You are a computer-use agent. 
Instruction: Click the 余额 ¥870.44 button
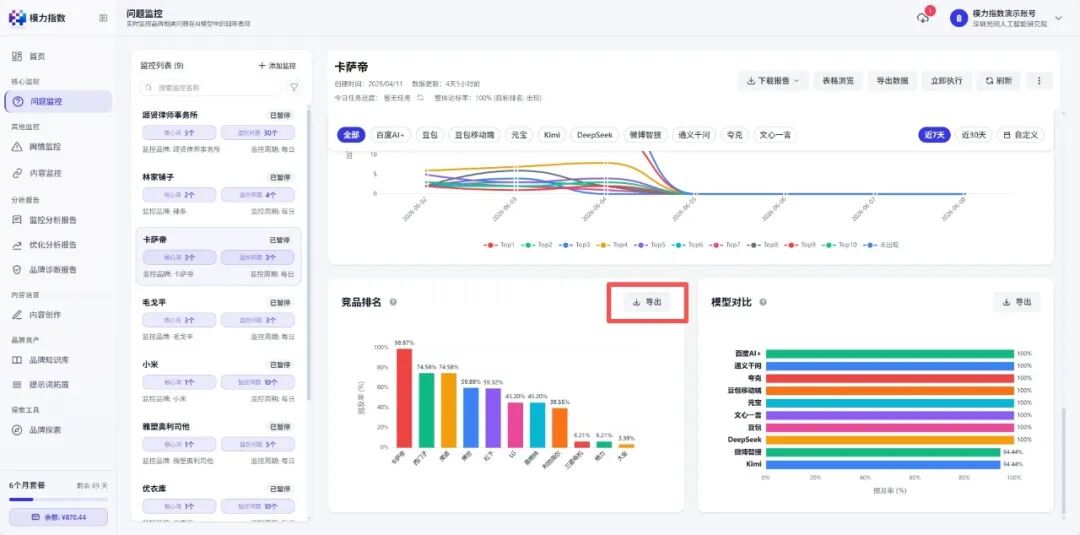(x=58, y=517)
